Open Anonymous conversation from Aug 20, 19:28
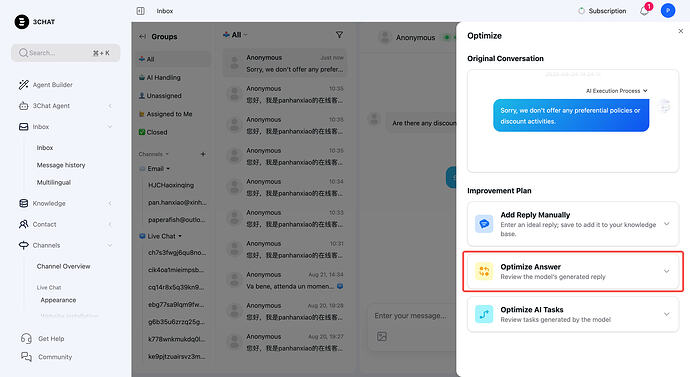 (284, 311)
